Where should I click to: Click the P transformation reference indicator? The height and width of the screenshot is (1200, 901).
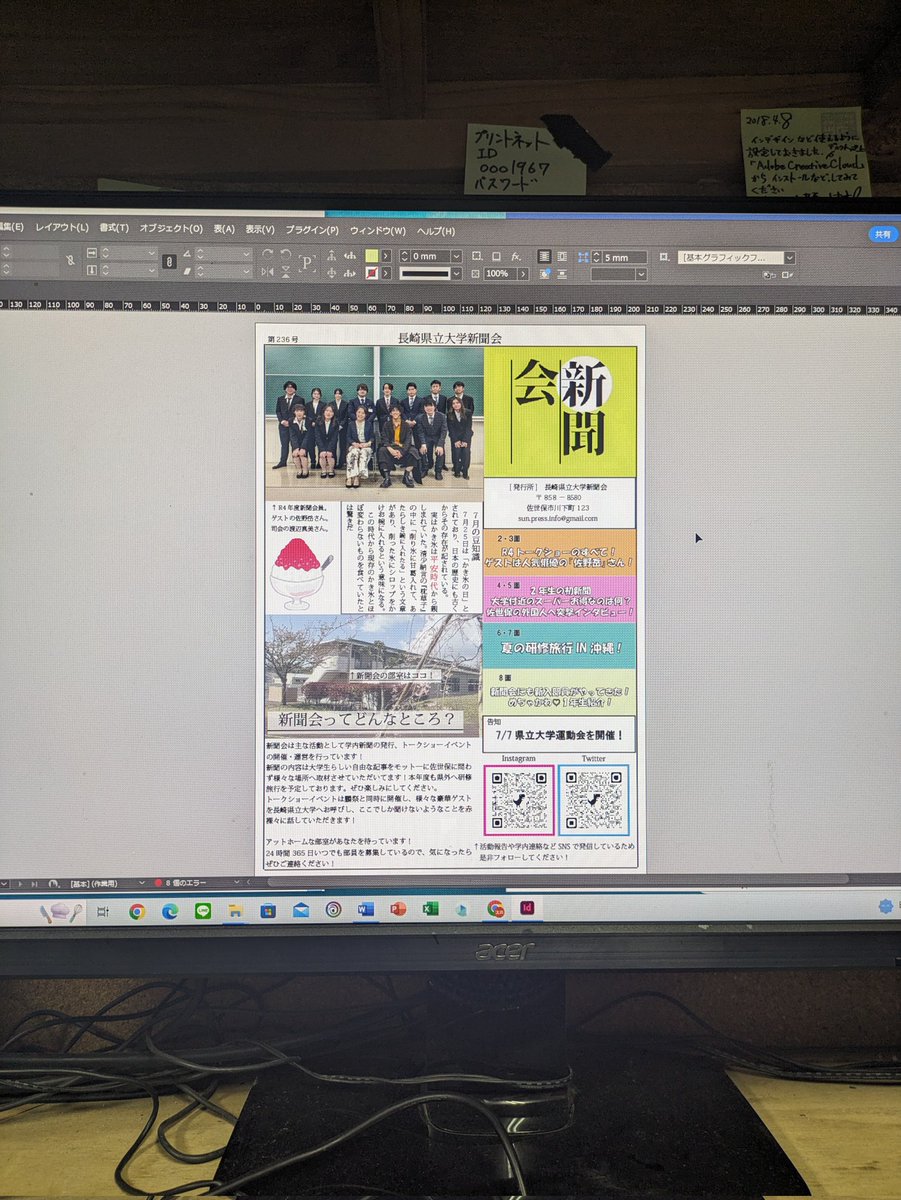[306, 263]
